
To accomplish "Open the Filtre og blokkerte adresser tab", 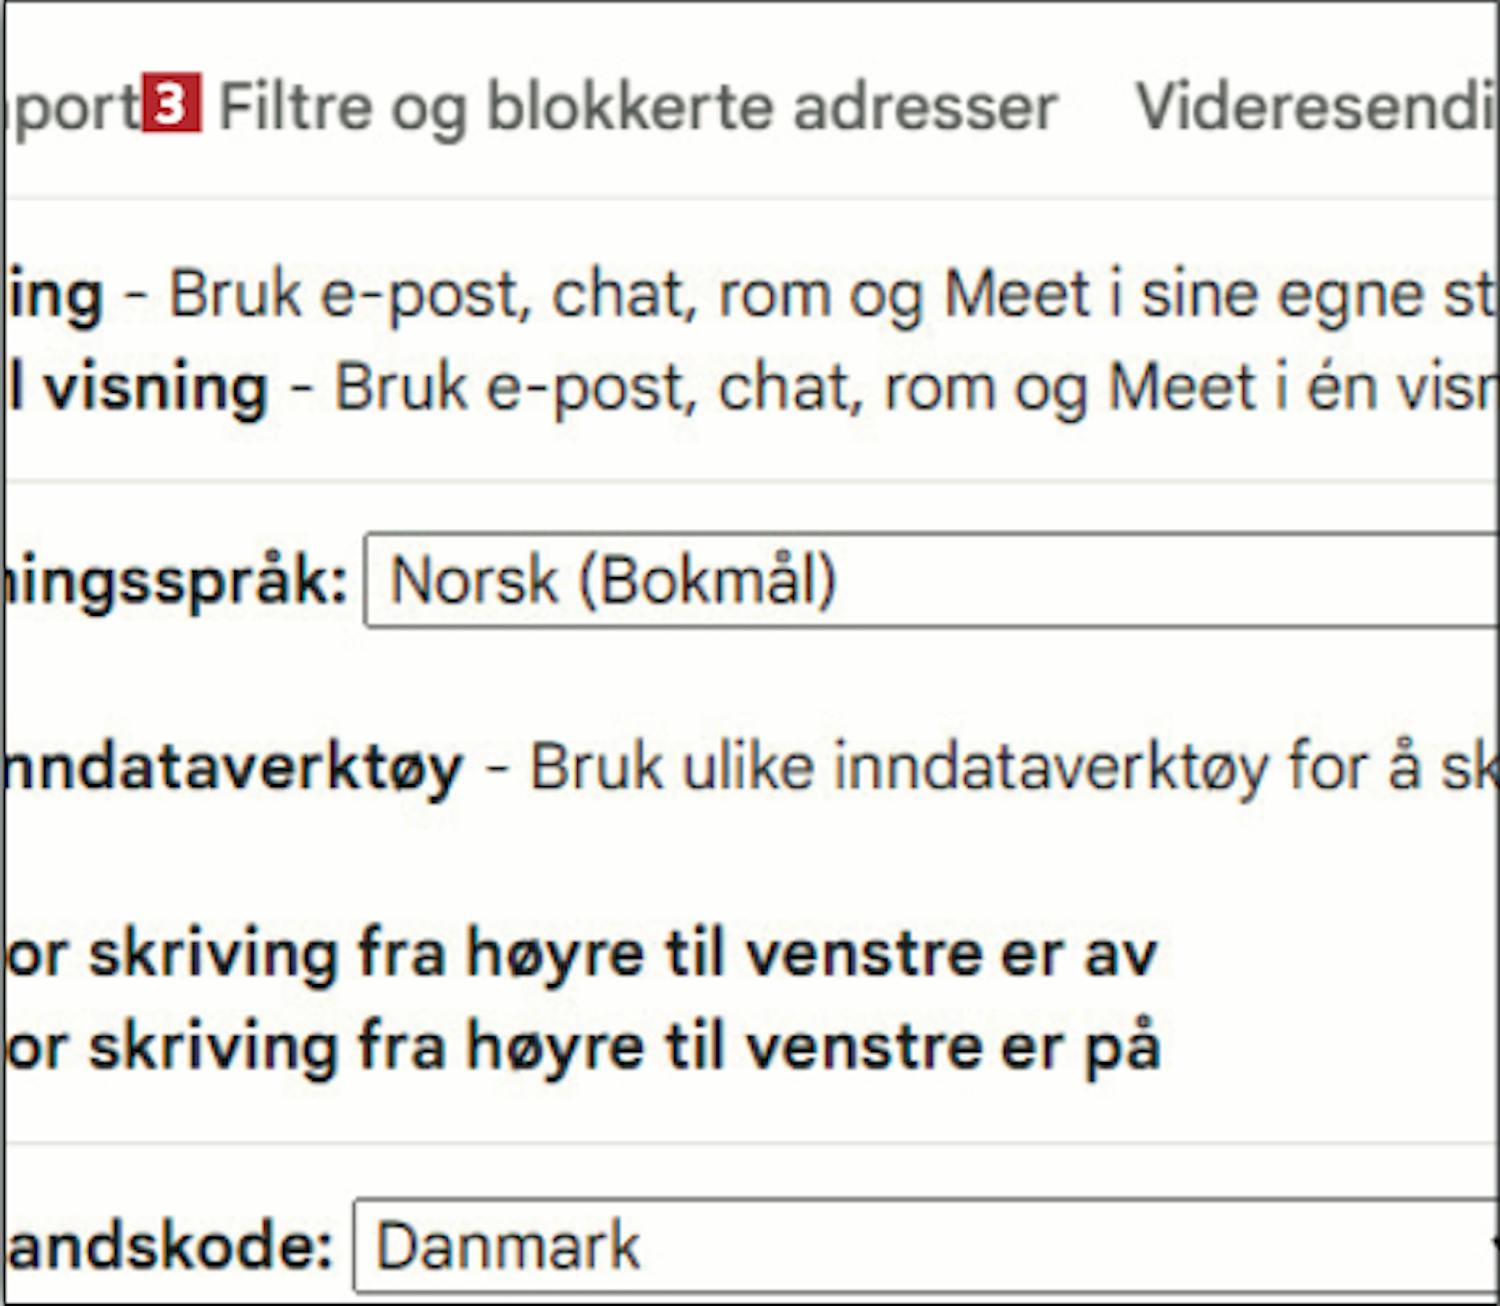I will pyautogui.click(x=638, y=107).
